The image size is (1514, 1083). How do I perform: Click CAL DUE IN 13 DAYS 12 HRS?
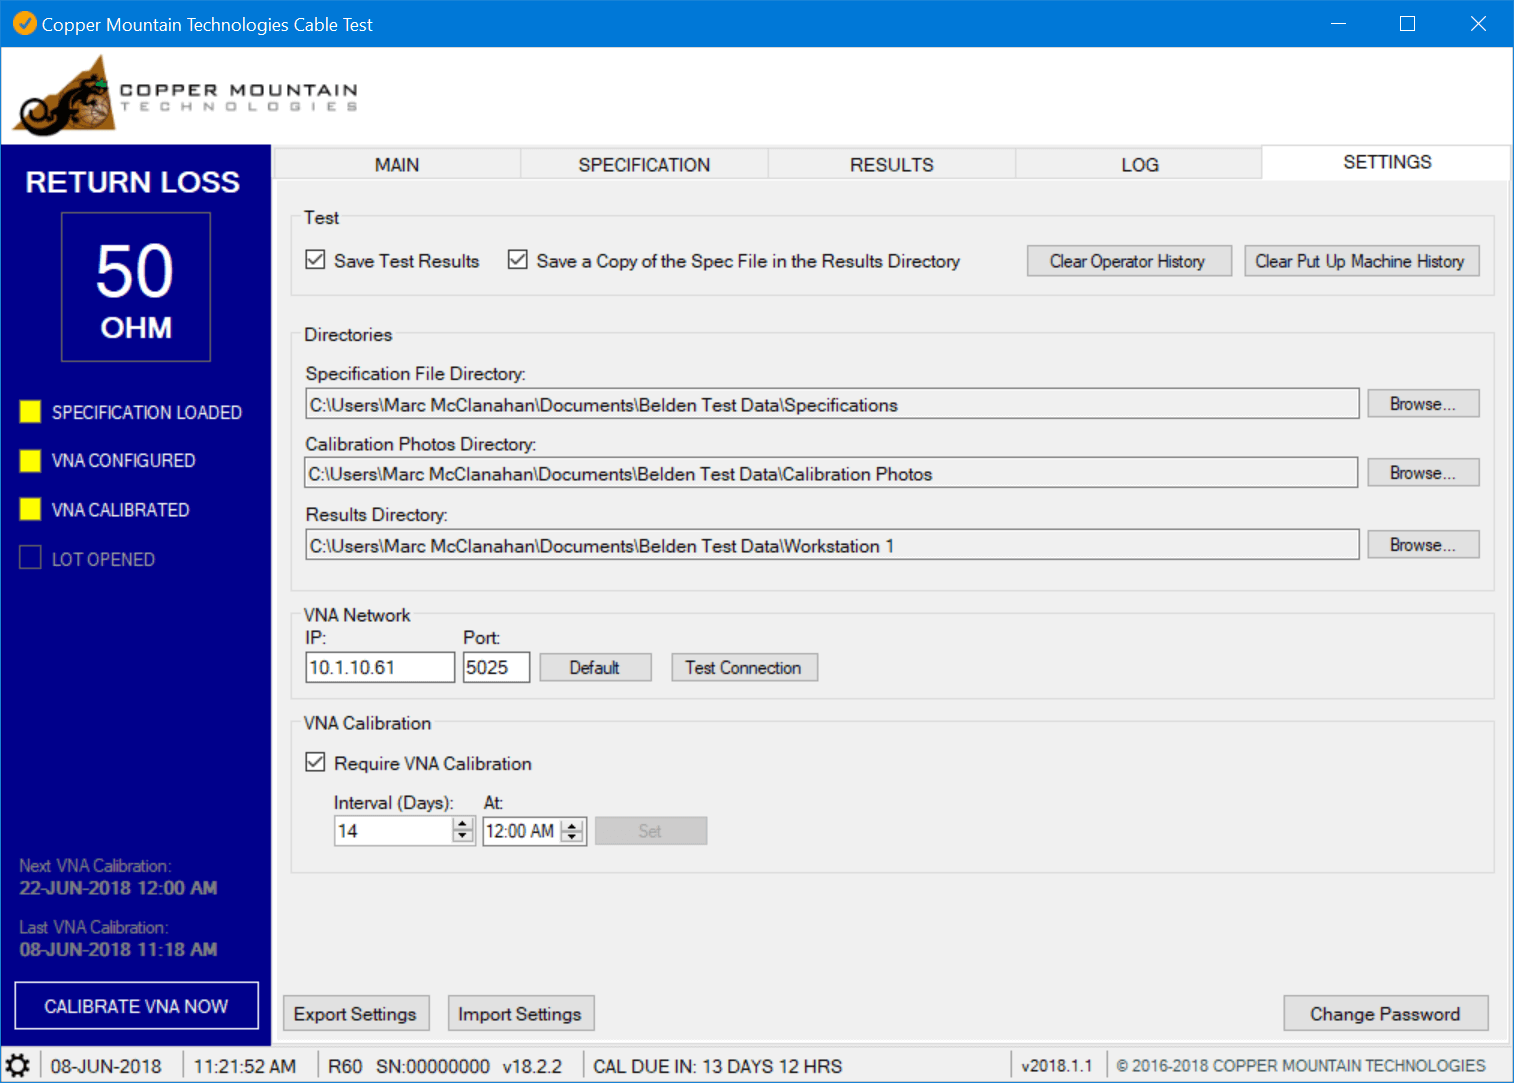pos(718,1066)
